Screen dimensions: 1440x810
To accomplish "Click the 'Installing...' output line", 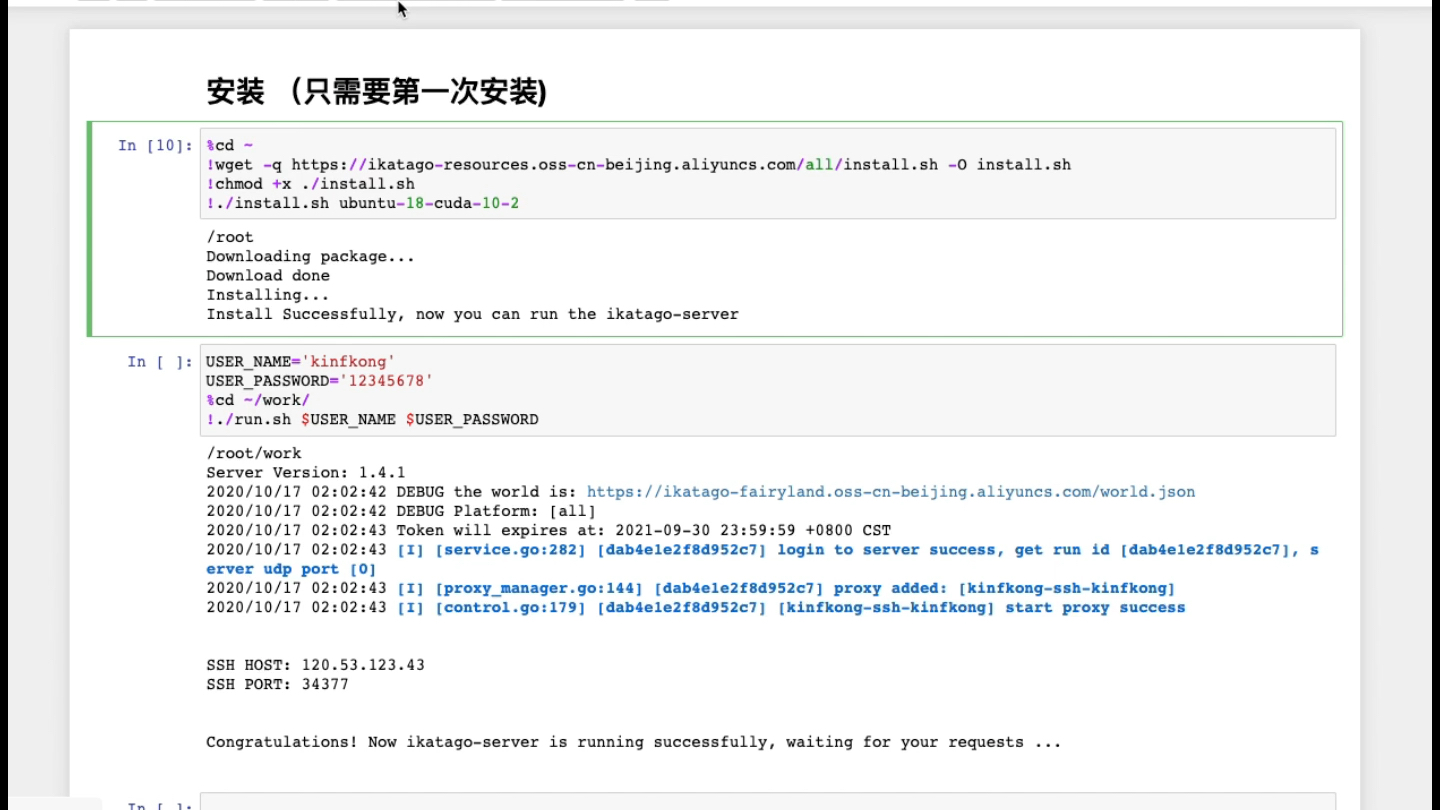I will [x=268, y=295].
